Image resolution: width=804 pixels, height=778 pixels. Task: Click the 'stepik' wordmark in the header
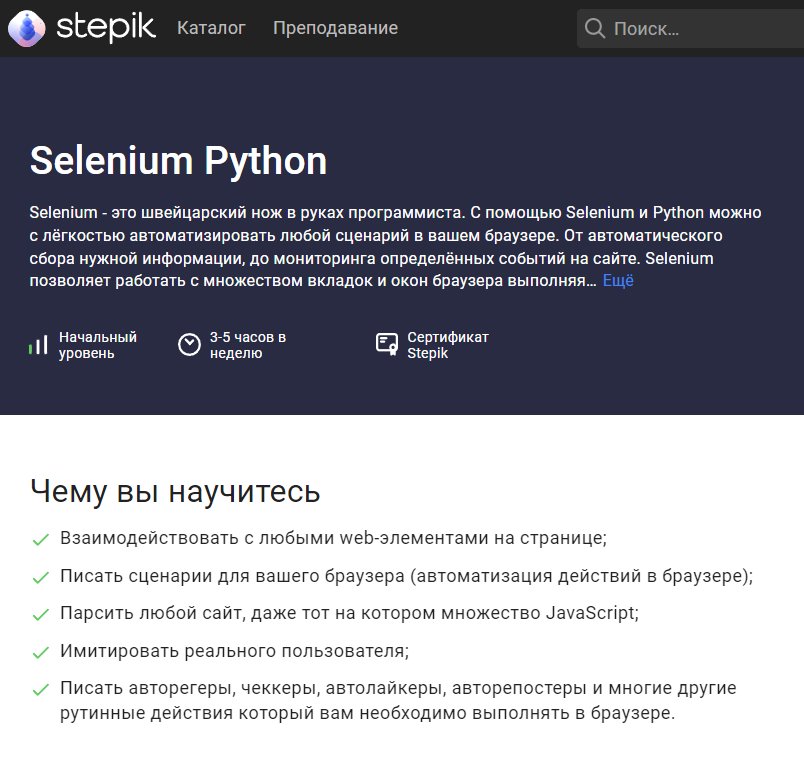pos(106,28)
